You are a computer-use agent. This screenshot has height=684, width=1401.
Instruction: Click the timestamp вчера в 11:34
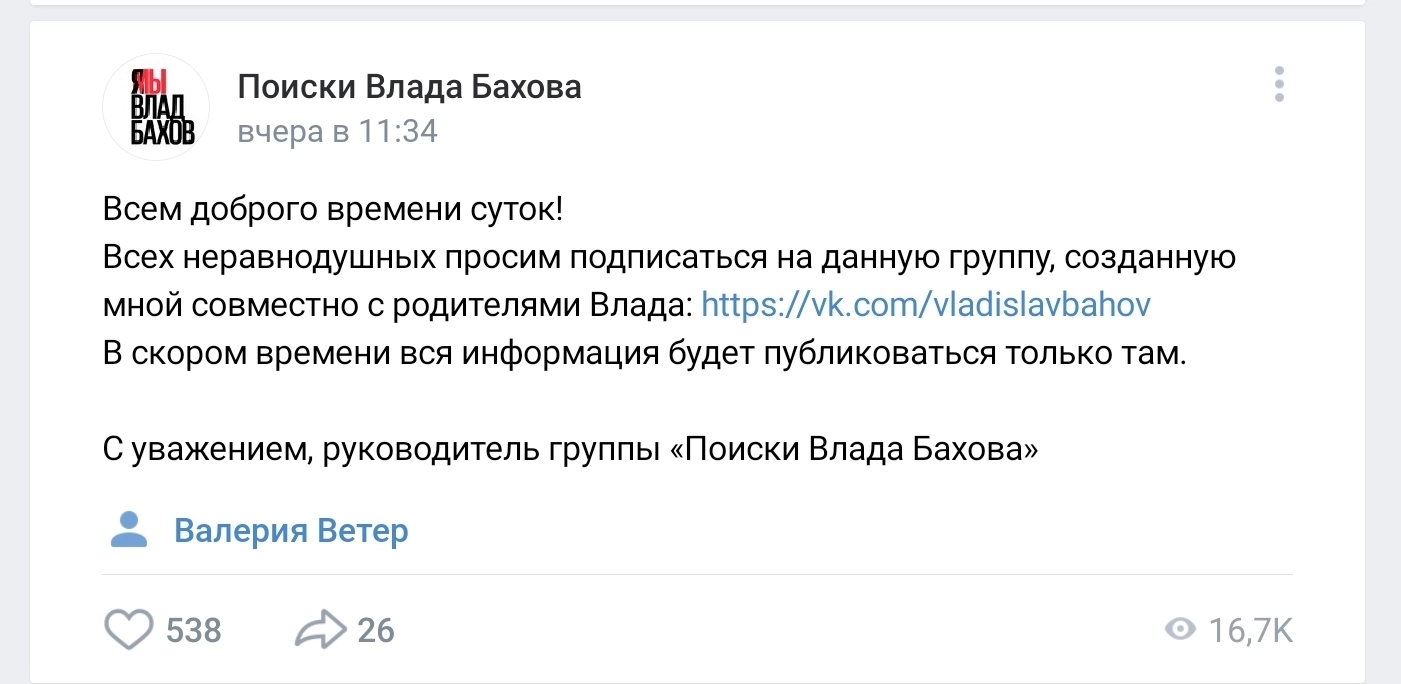click(337, 132)
